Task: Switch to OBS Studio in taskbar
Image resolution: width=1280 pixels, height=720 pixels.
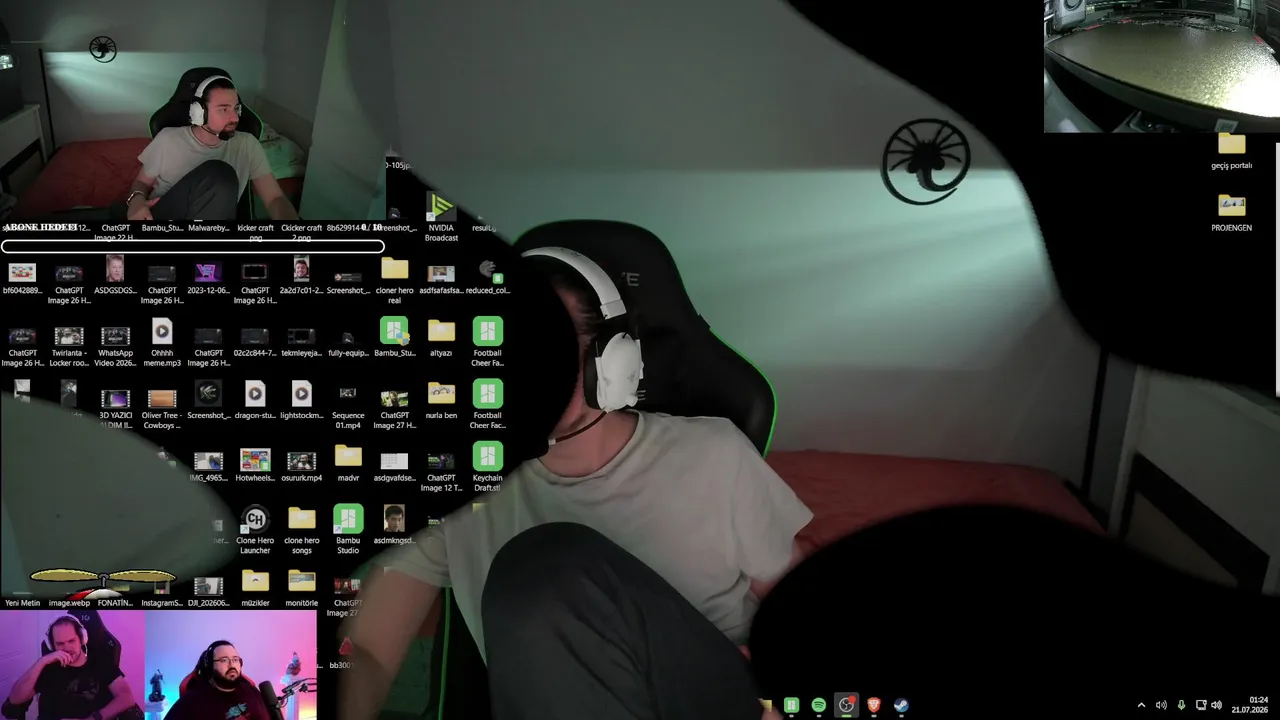Action: click(x=846, y=705)
